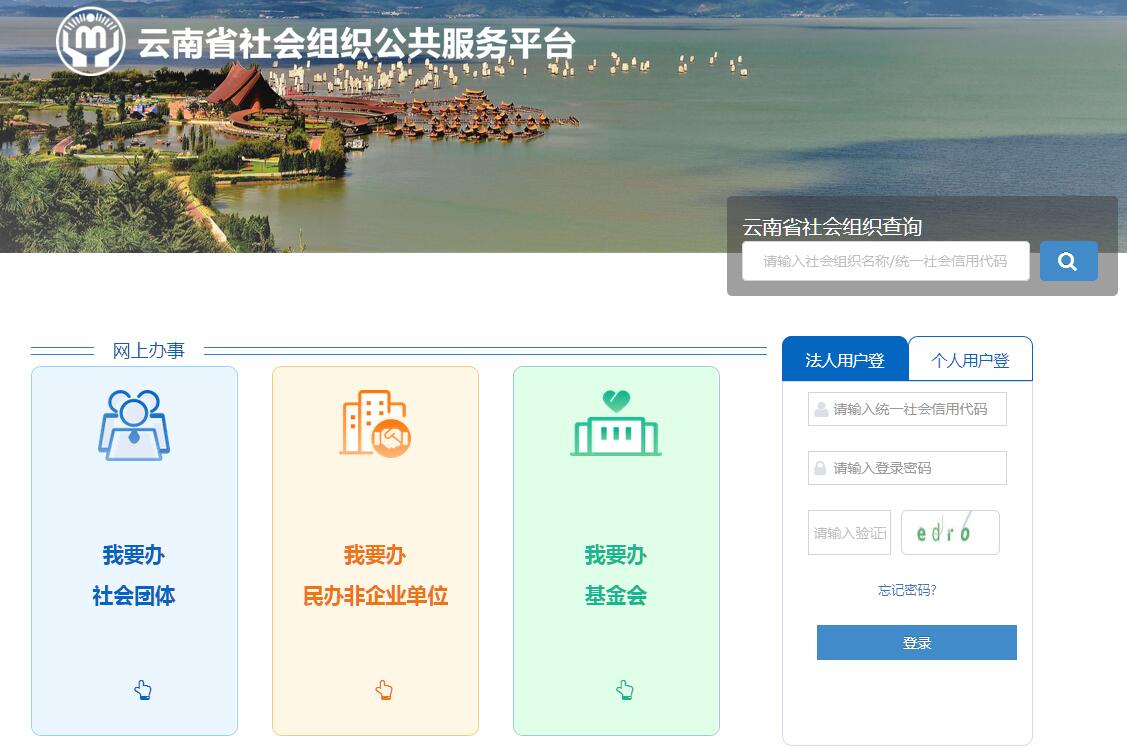Focus the organization name search field
This screenshot has height=749, width=1127.
(x=886, y=261)
